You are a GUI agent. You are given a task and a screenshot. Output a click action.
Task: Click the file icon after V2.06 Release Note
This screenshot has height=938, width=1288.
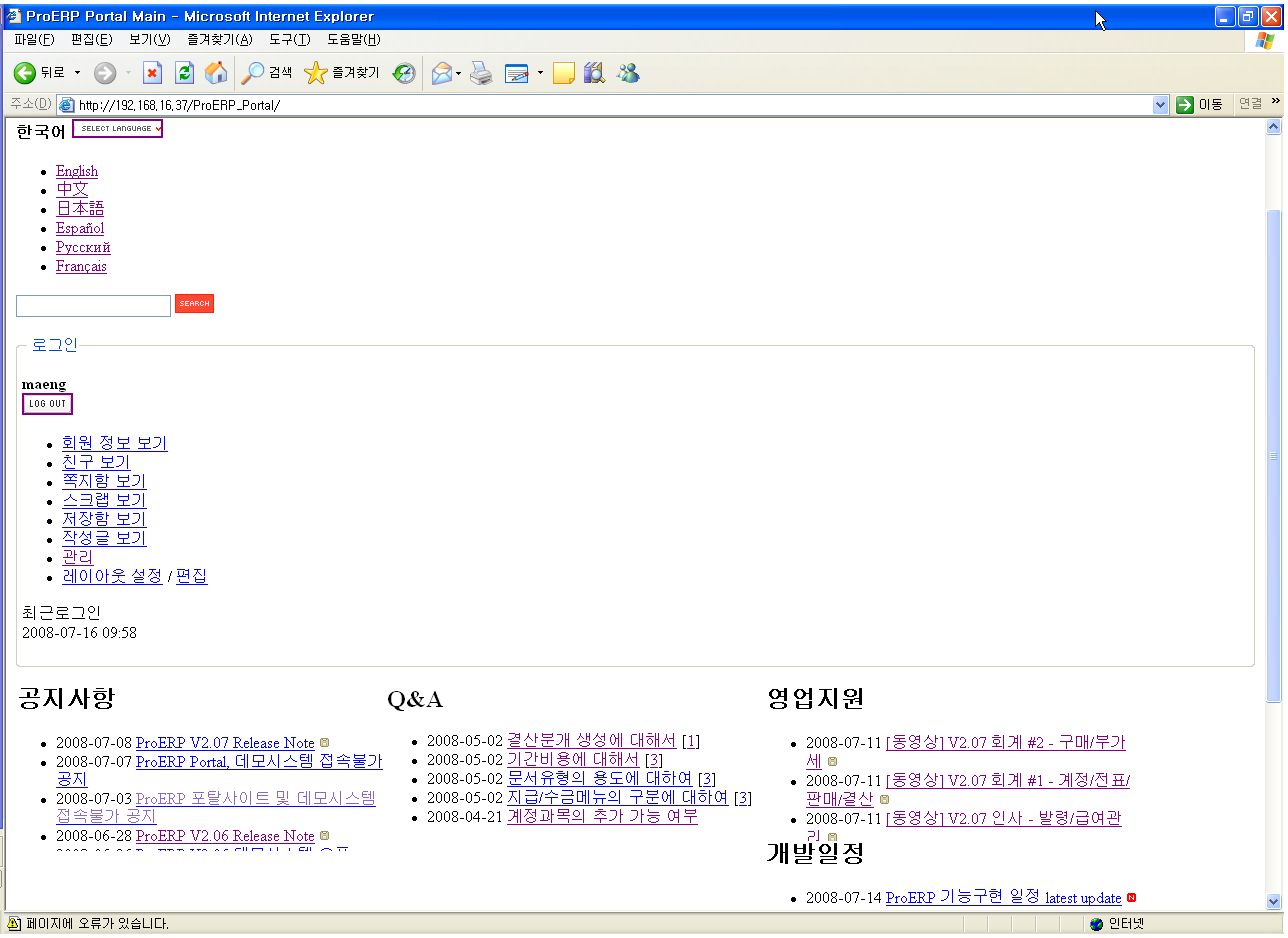[324, 835]
